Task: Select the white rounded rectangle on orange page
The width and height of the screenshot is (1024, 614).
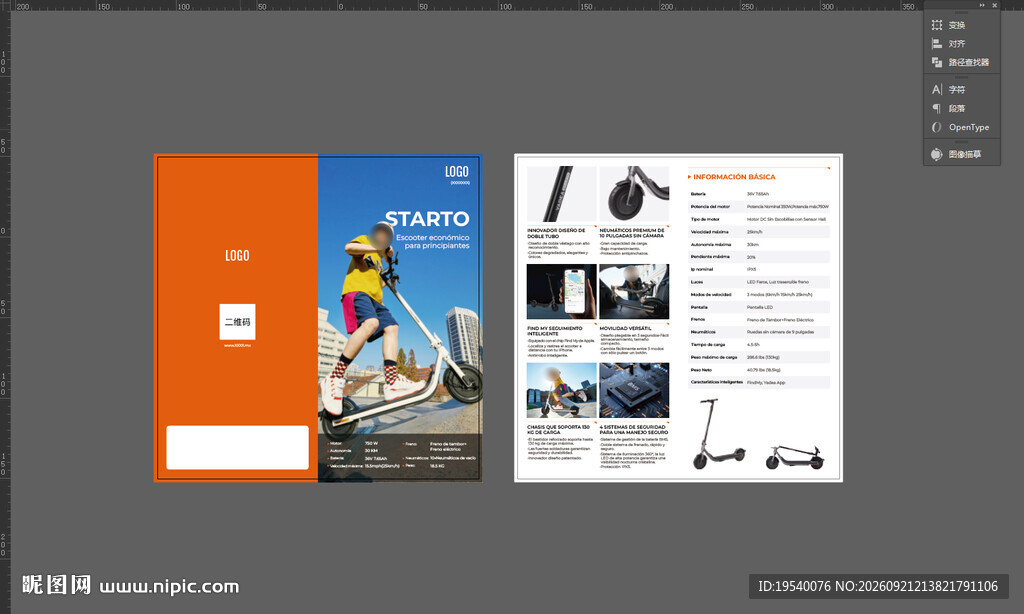Action: pyautogui.click(x=238, y=447)
